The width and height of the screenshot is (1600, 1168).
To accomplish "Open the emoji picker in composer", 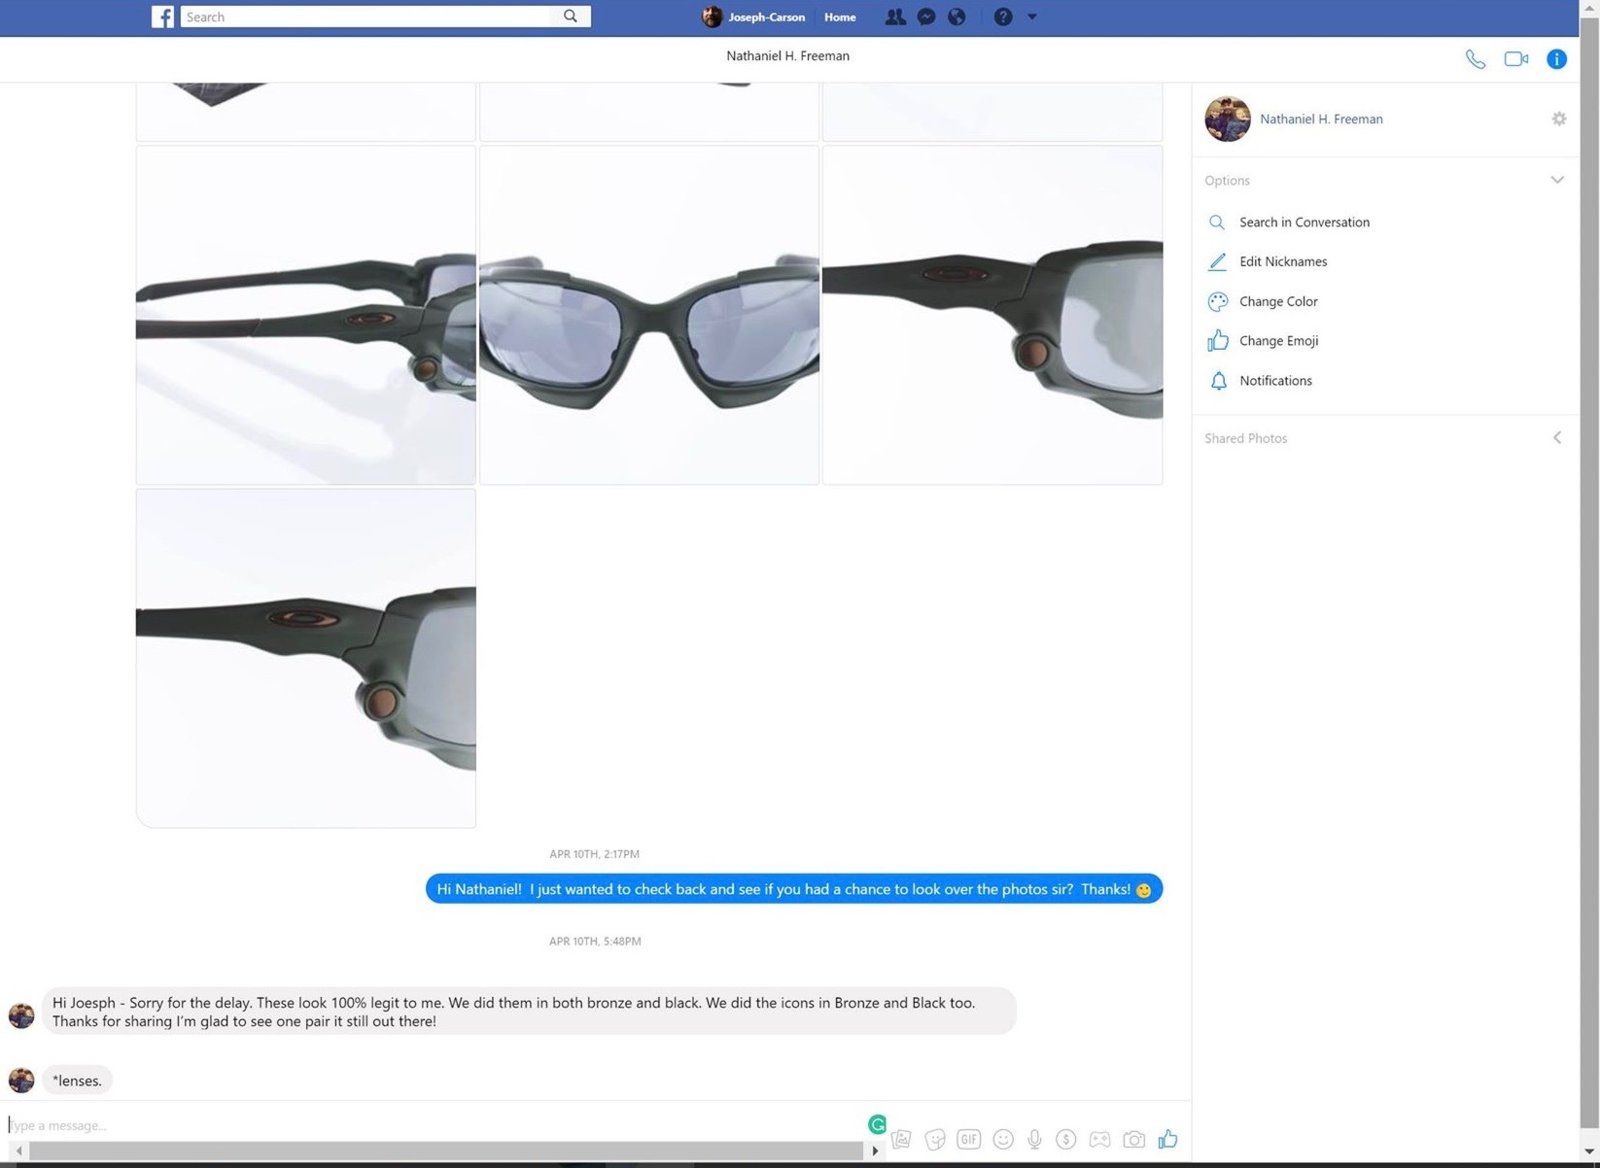I will (1003, 1139).
